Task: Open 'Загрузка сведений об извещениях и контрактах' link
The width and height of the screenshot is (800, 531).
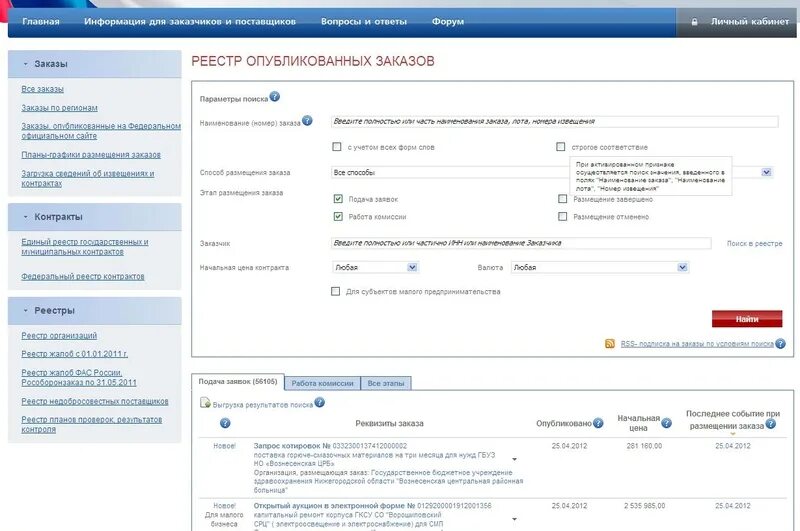Action: coord(87,178)
